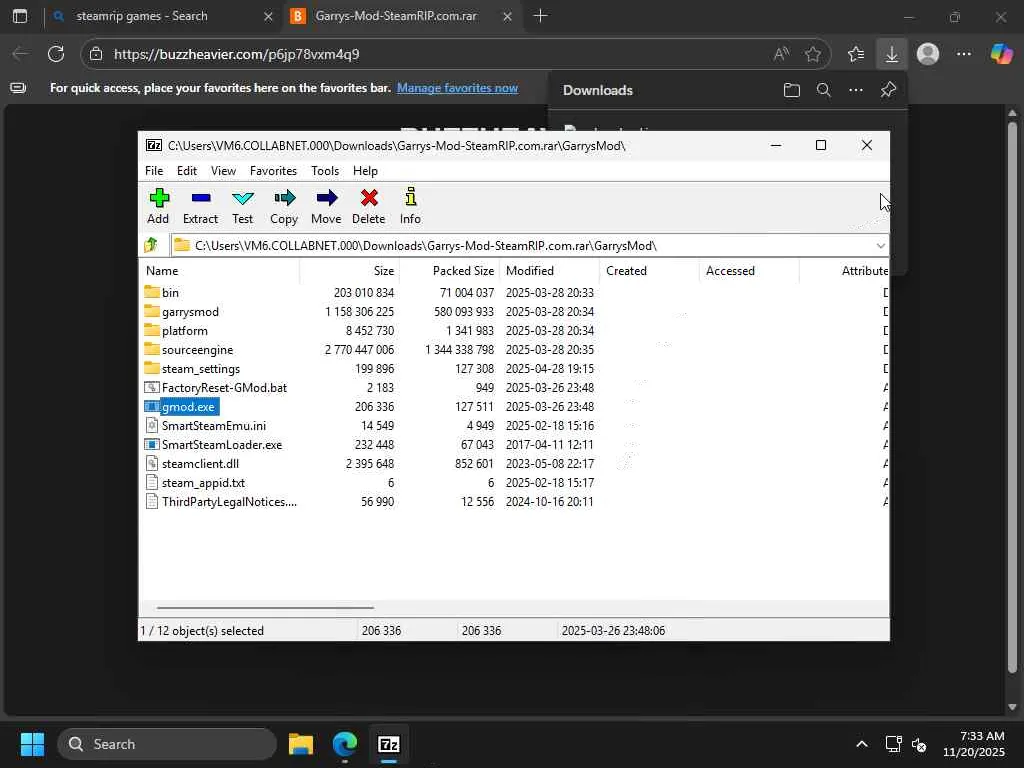Select the garrysmod folder icon
The width and height of the screenshot is (1024, 768).
coord(152,311)
